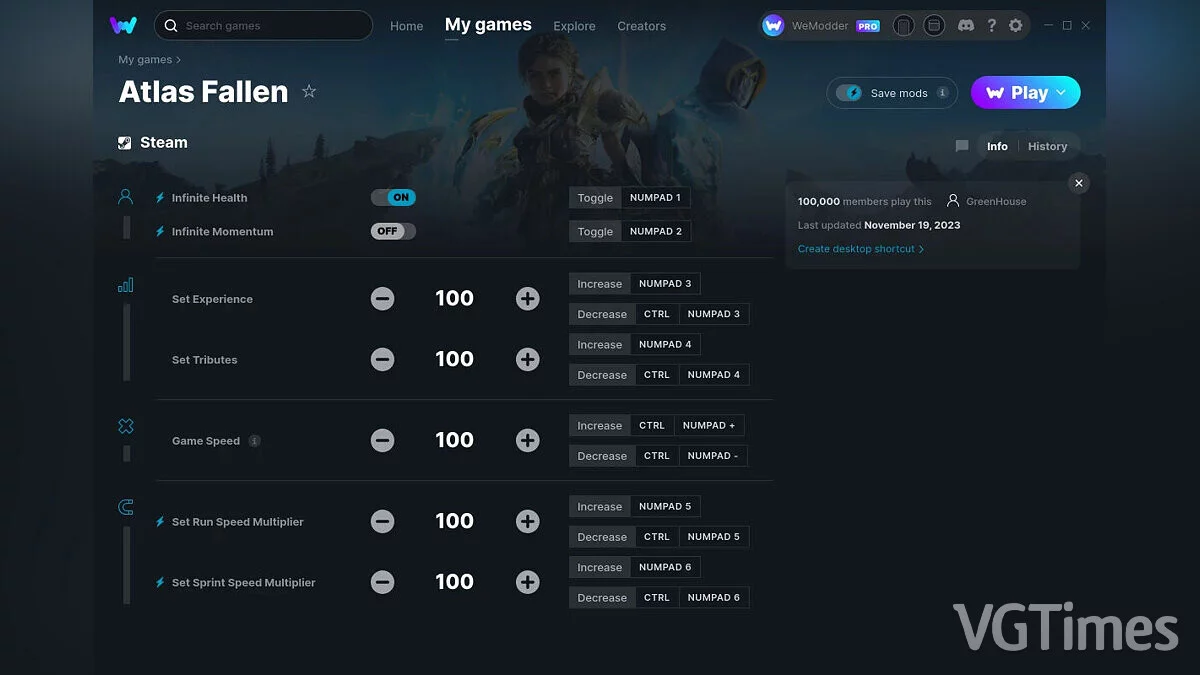Select the History tab
The width and height of the screenshot is (1200, 675).
coord(1047,146)
